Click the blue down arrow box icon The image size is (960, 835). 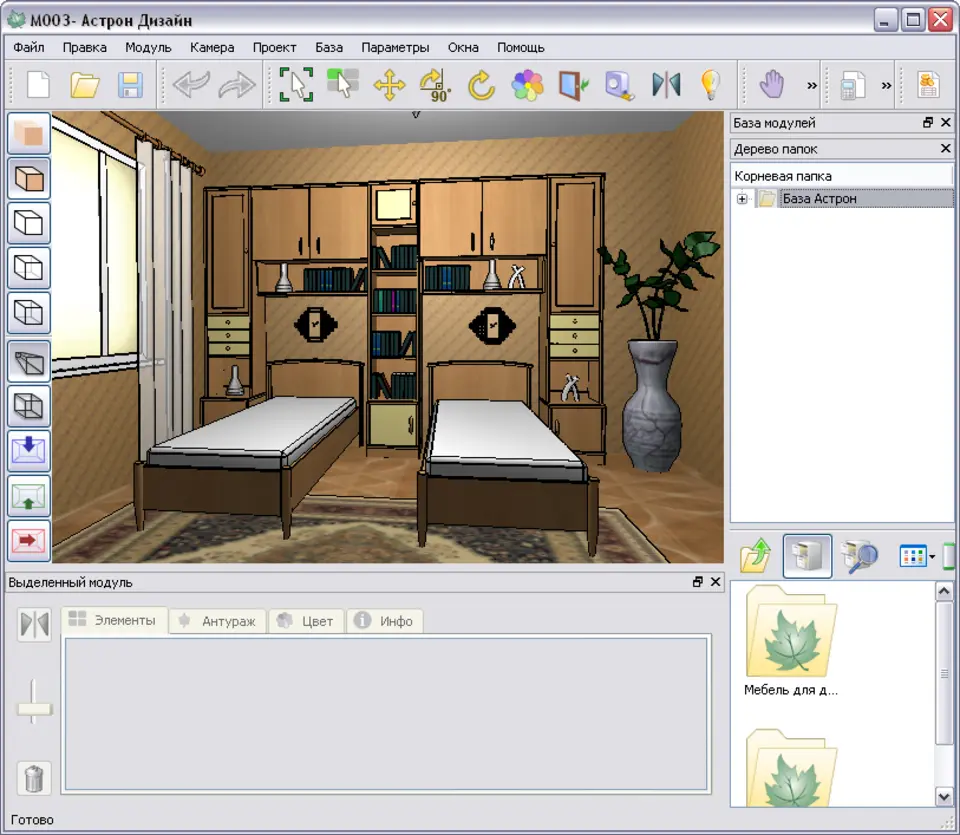tap(29, 451)
